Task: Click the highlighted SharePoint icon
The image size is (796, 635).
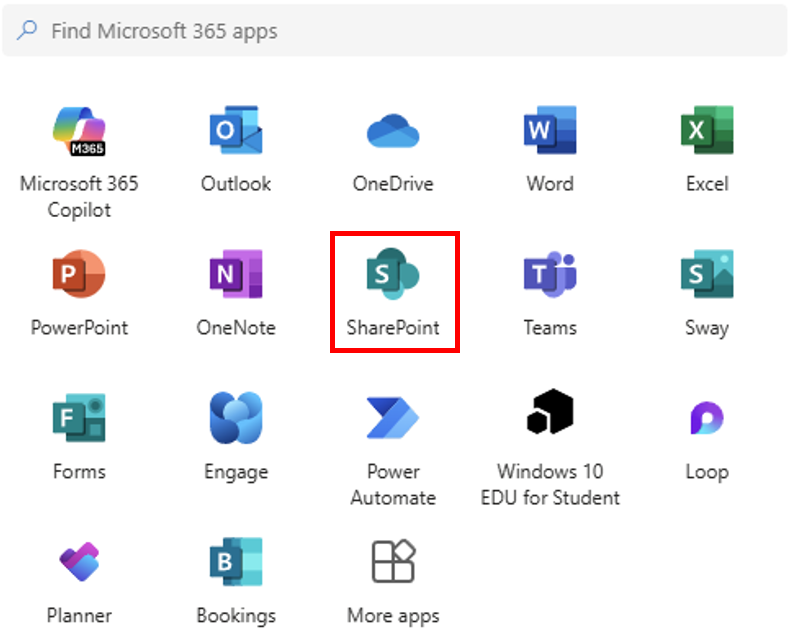Action: (393, 275)
